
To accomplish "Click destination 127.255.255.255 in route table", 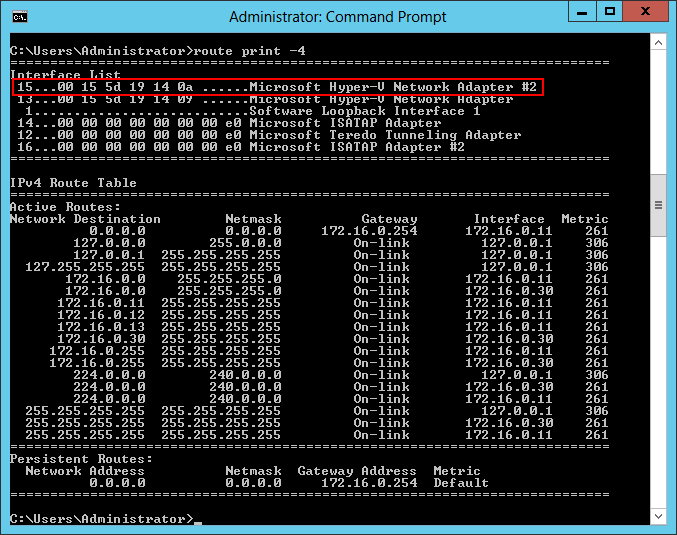I will [85, 267].
